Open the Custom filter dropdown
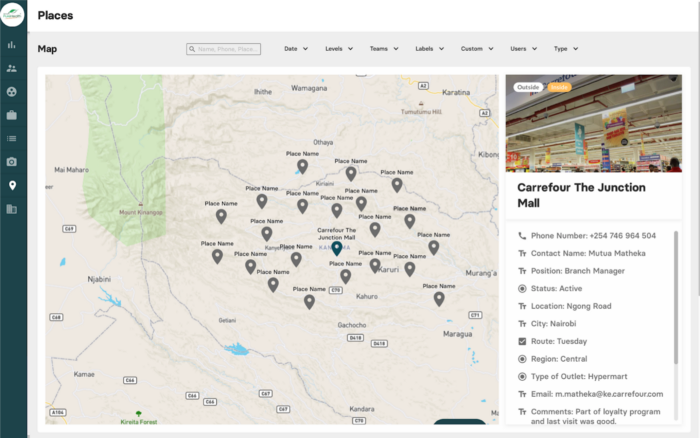 coord(477,49)
